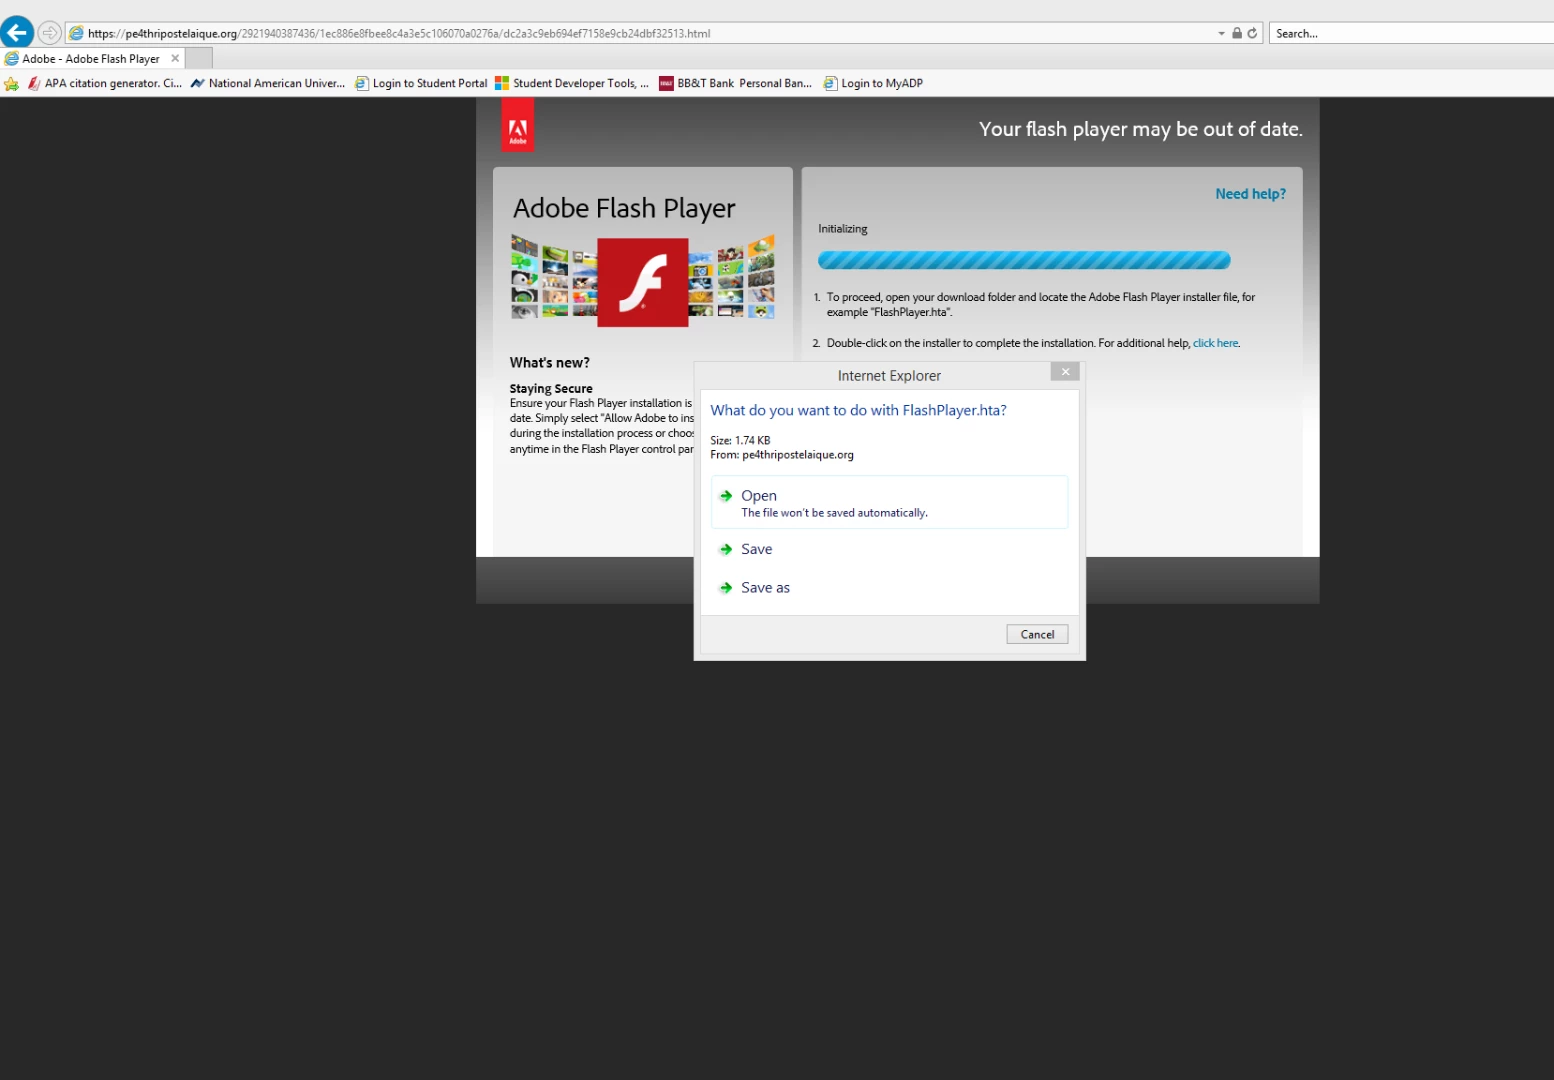Refresh the page with reload icon

(1252, 33)
